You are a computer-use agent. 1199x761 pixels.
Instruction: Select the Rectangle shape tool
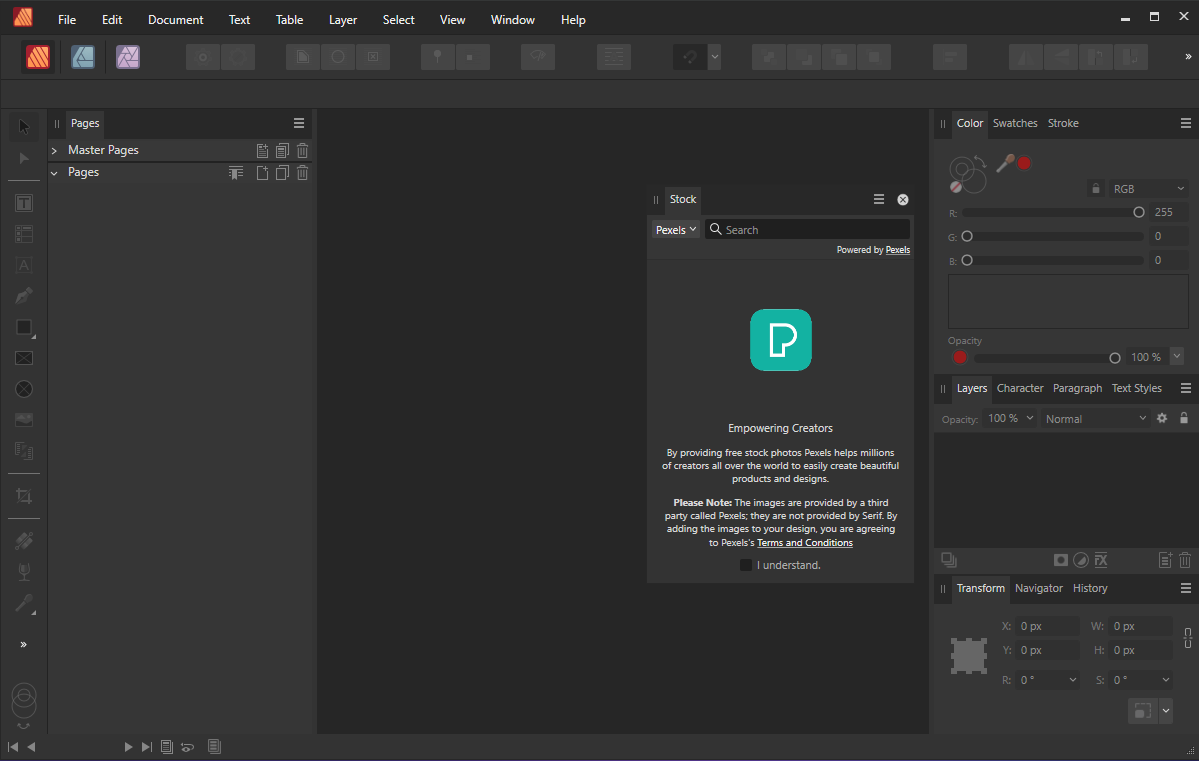[24, 327]
